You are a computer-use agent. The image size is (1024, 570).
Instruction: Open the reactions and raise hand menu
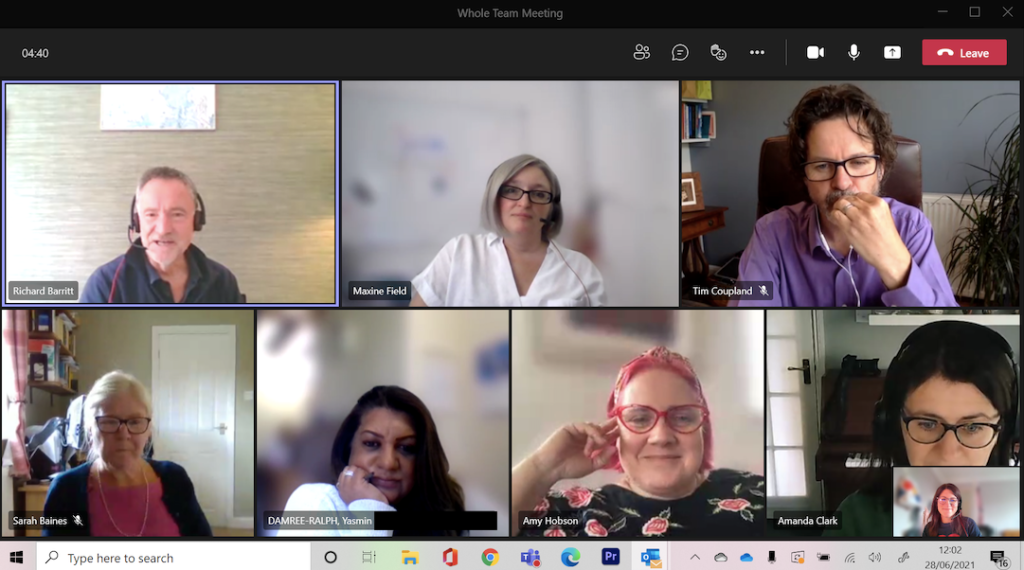[718, 53]
